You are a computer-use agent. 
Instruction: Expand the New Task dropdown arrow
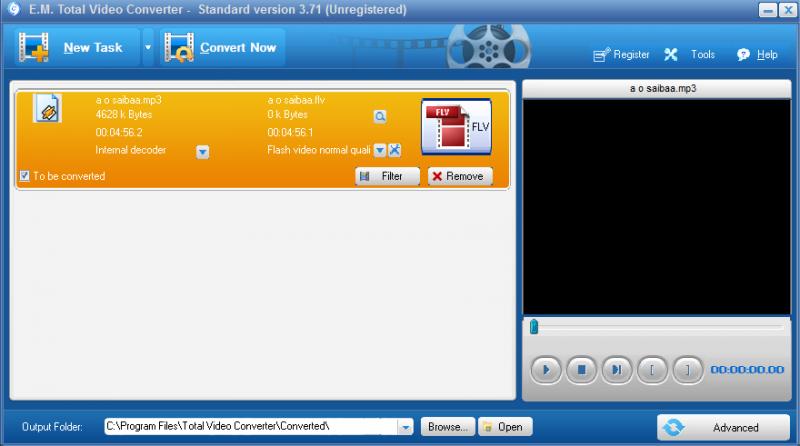click(x=148, y=47)
